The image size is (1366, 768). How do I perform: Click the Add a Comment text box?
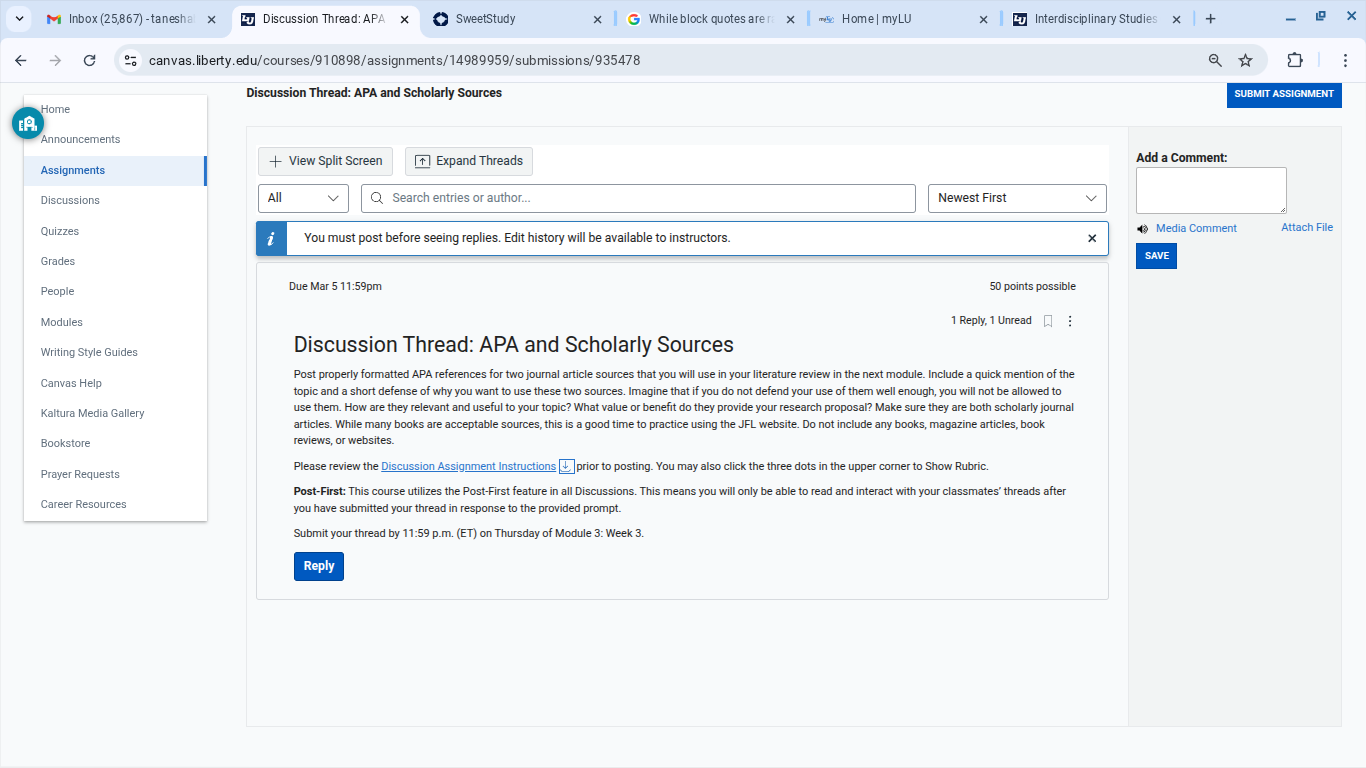pos(1211,190)
